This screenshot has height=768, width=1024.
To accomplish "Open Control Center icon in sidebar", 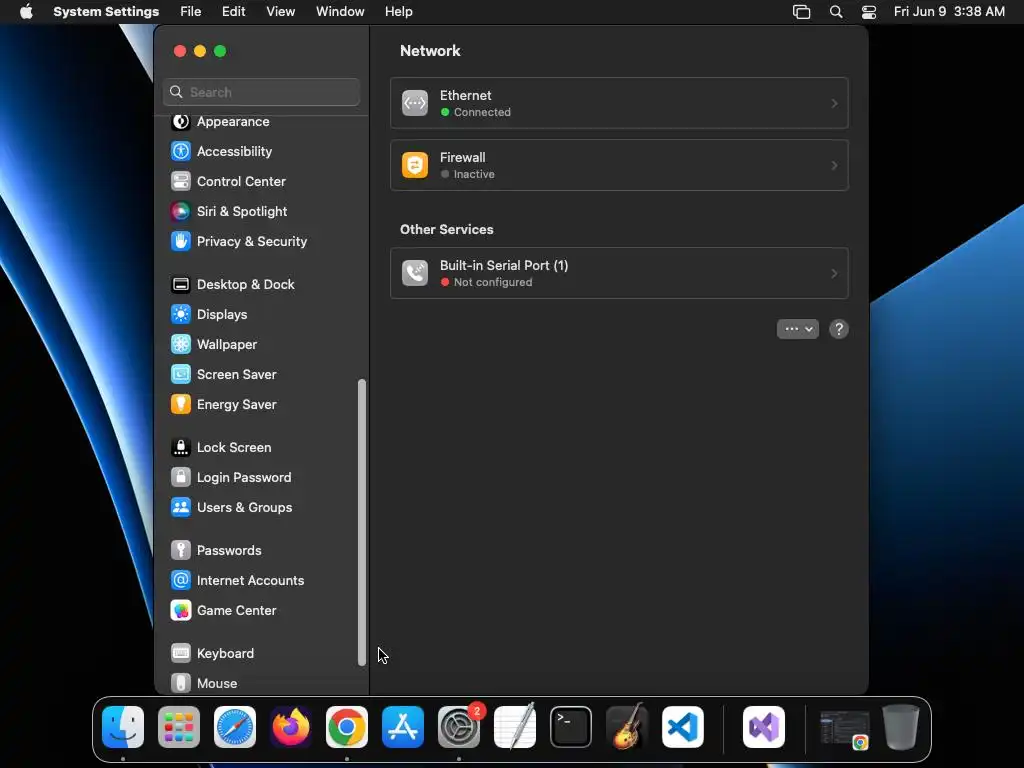I will [x=181, y=182].
